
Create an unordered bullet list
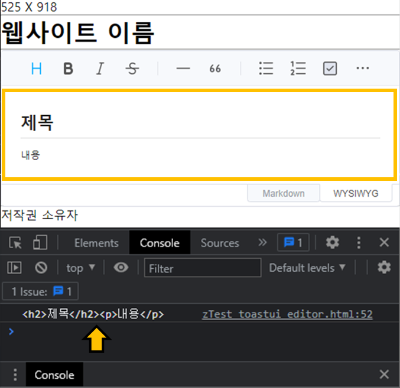(266, 68)
